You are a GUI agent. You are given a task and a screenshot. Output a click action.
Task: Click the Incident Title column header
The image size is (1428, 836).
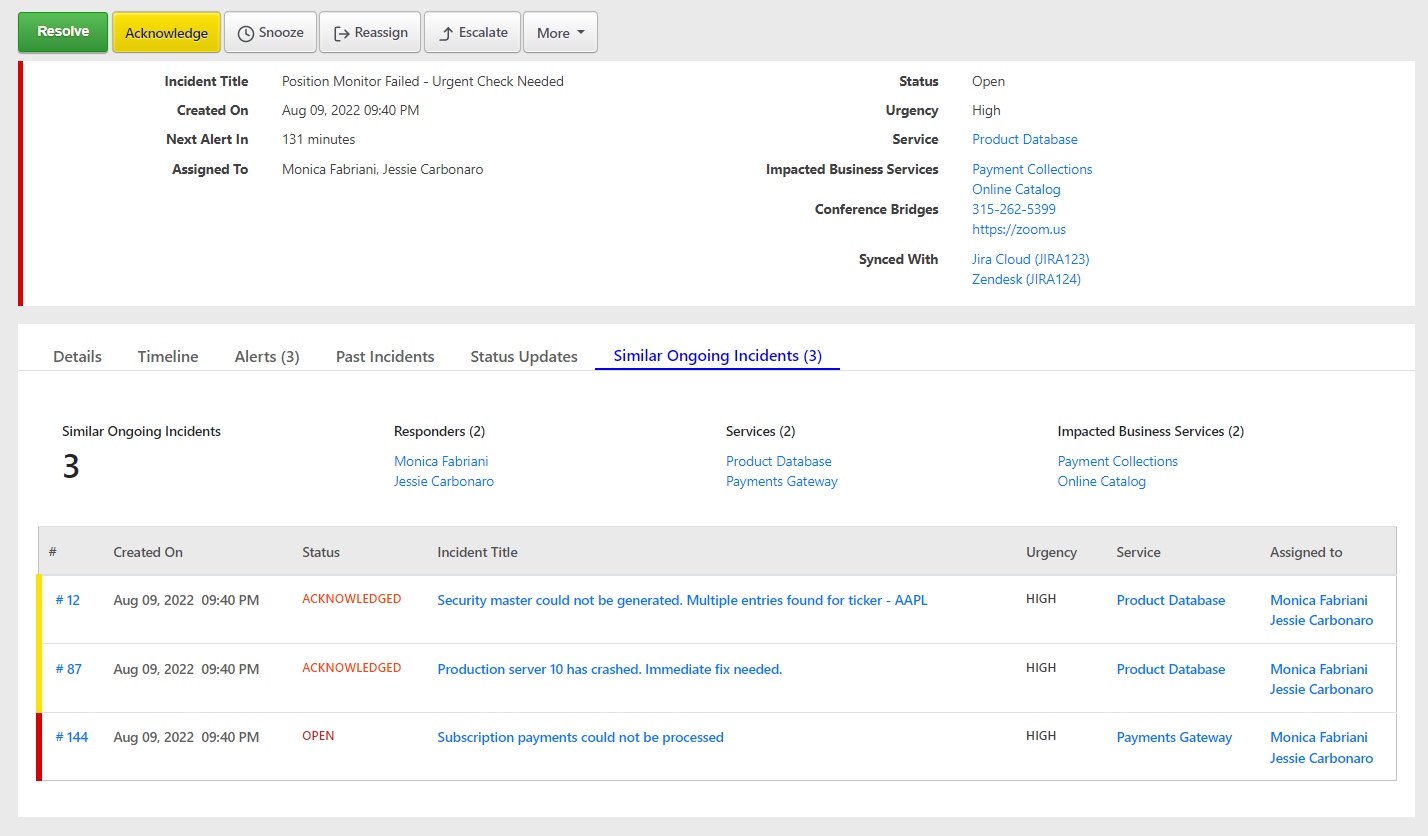[x=478, y=552]
